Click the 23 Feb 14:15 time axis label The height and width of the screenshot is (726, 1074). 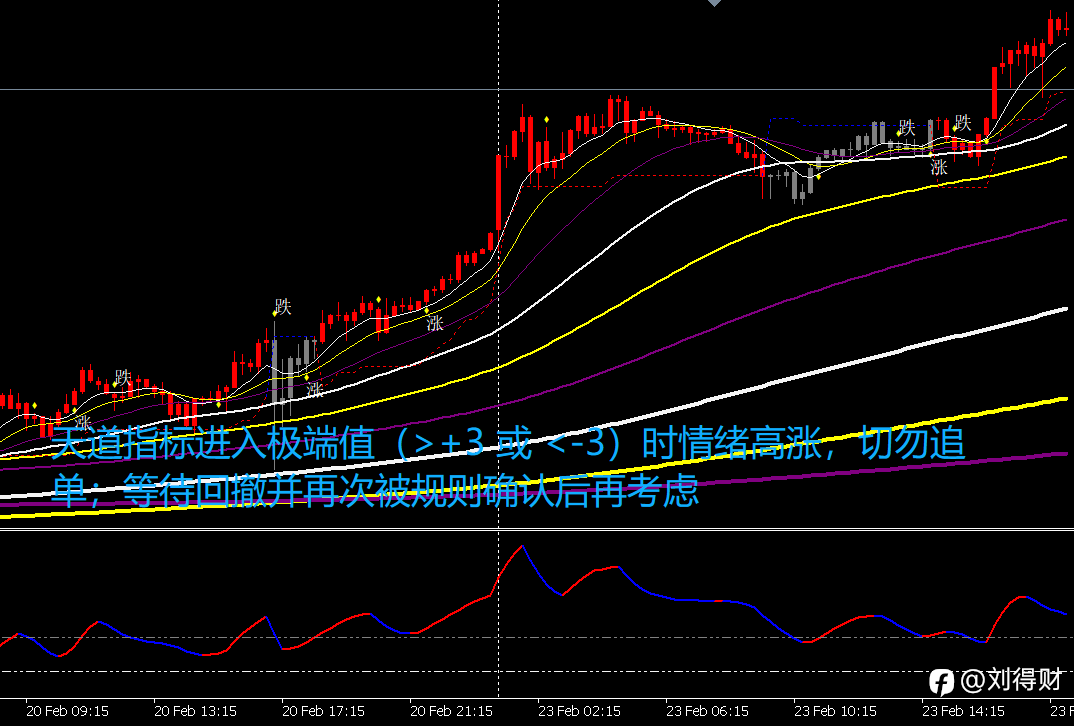[x=964, y=712]
